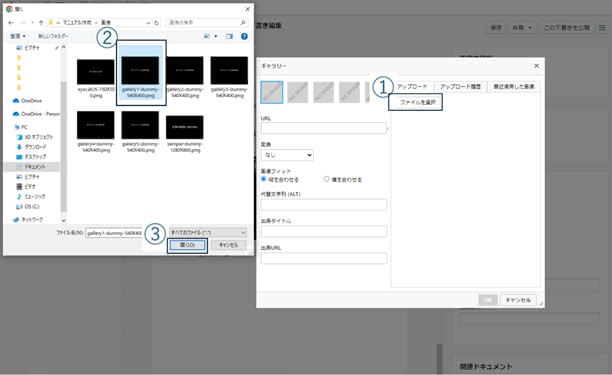Select the highlighted first NO IMAGE thumbnail
Image resolution: width=612 pixels, height=375 pixels.
tap(272, 92)
